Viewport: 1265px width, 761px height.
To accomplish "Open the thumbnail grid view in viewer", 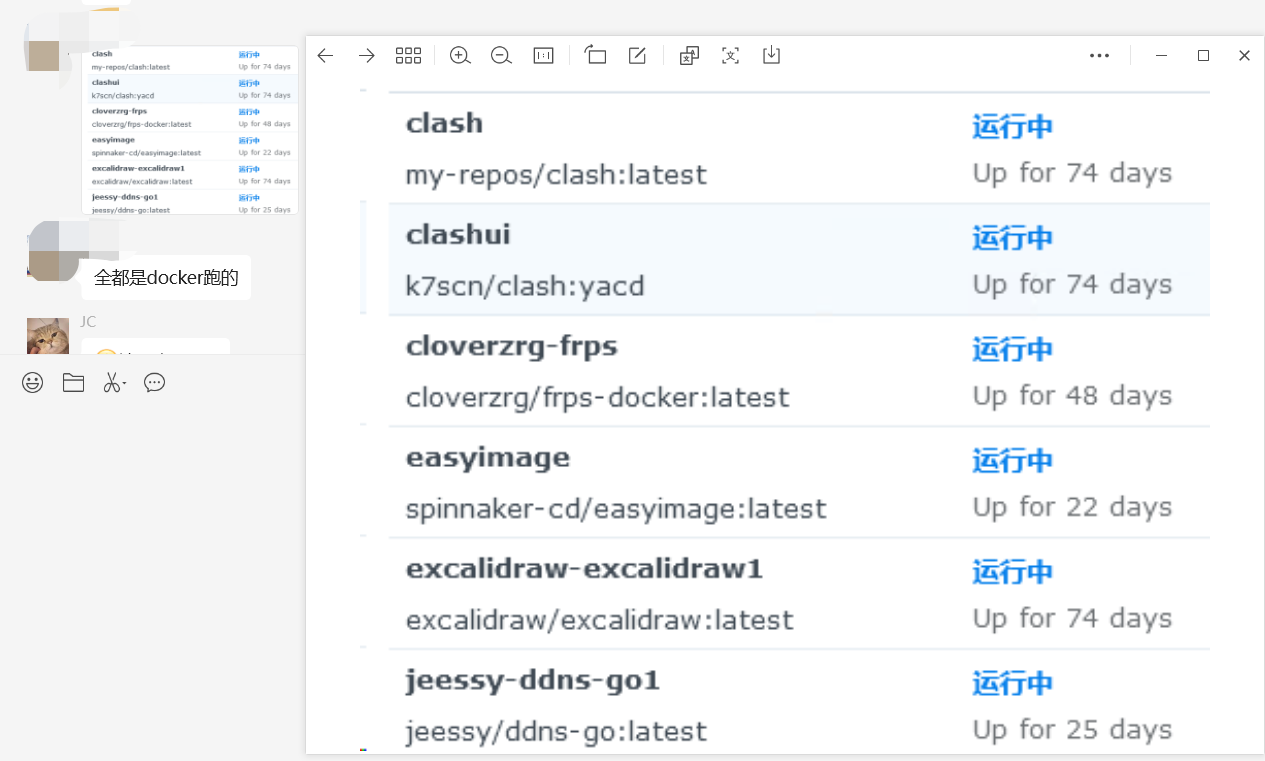I will click(408, 56).
